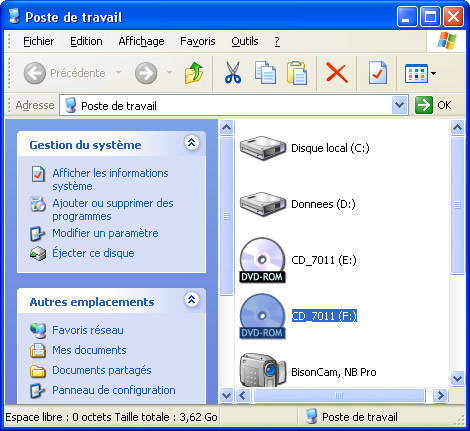
Task: Open Documents partagés link
Action: pos(102,370)
